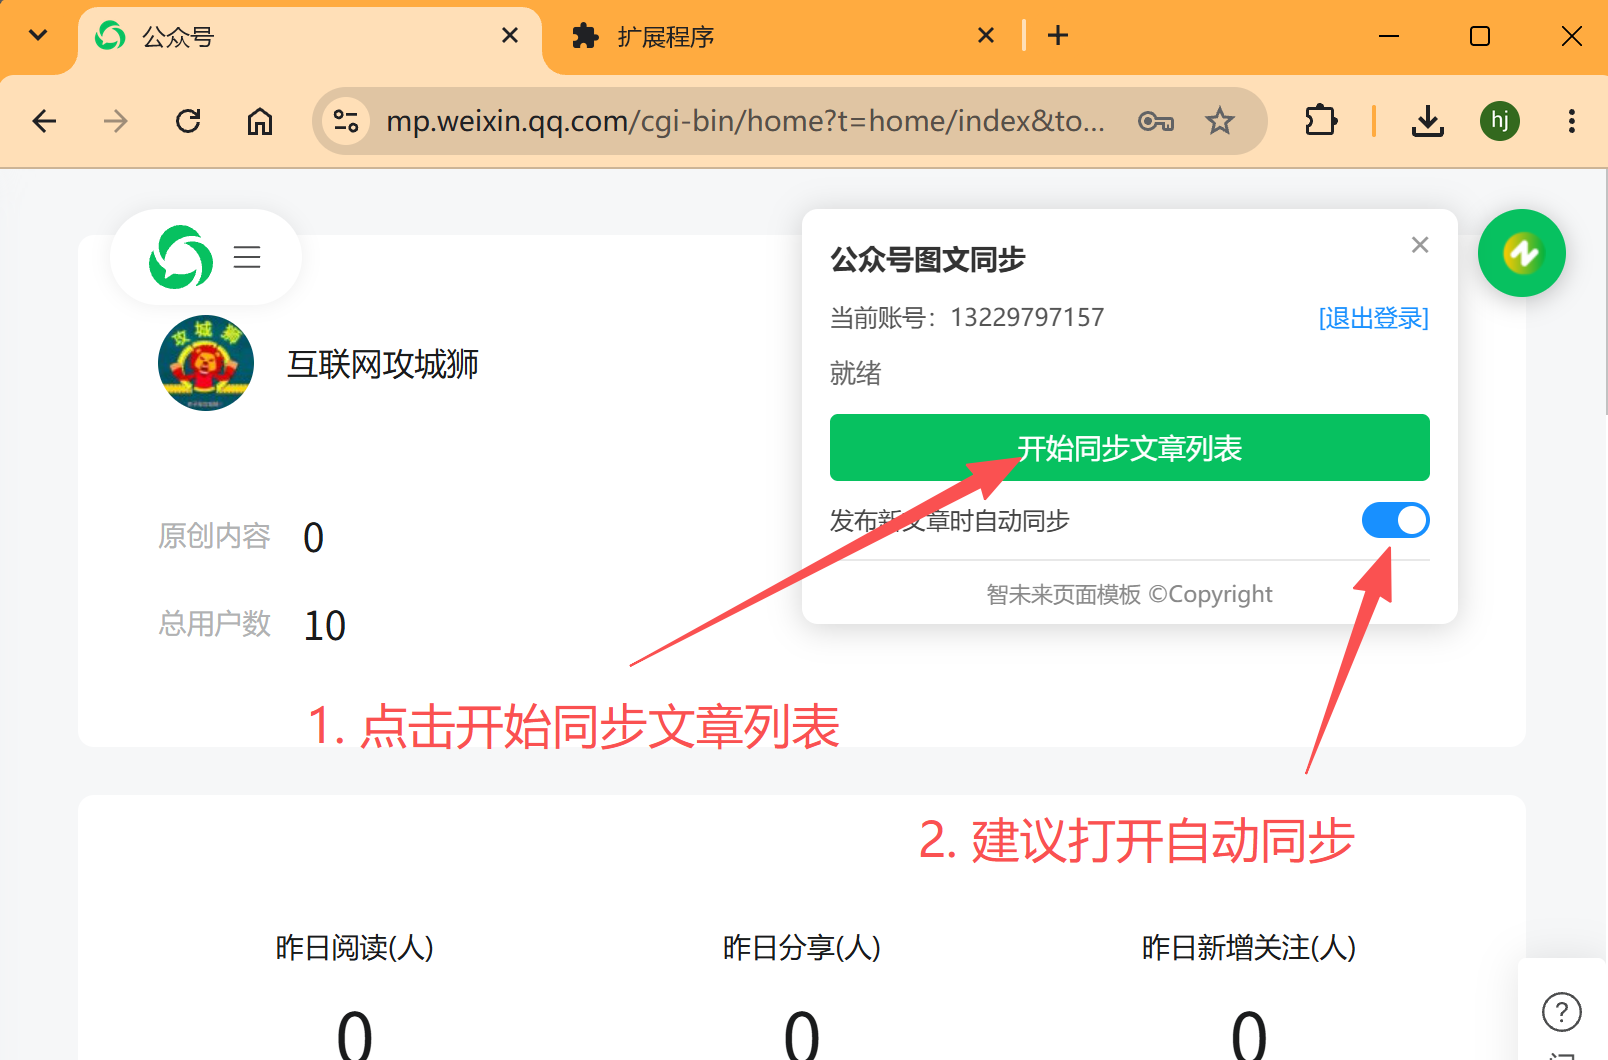1608x1060 pixels.
Task: Close the 扩展程序 tab
Action: pyautogui.click(x=986, y=36)
